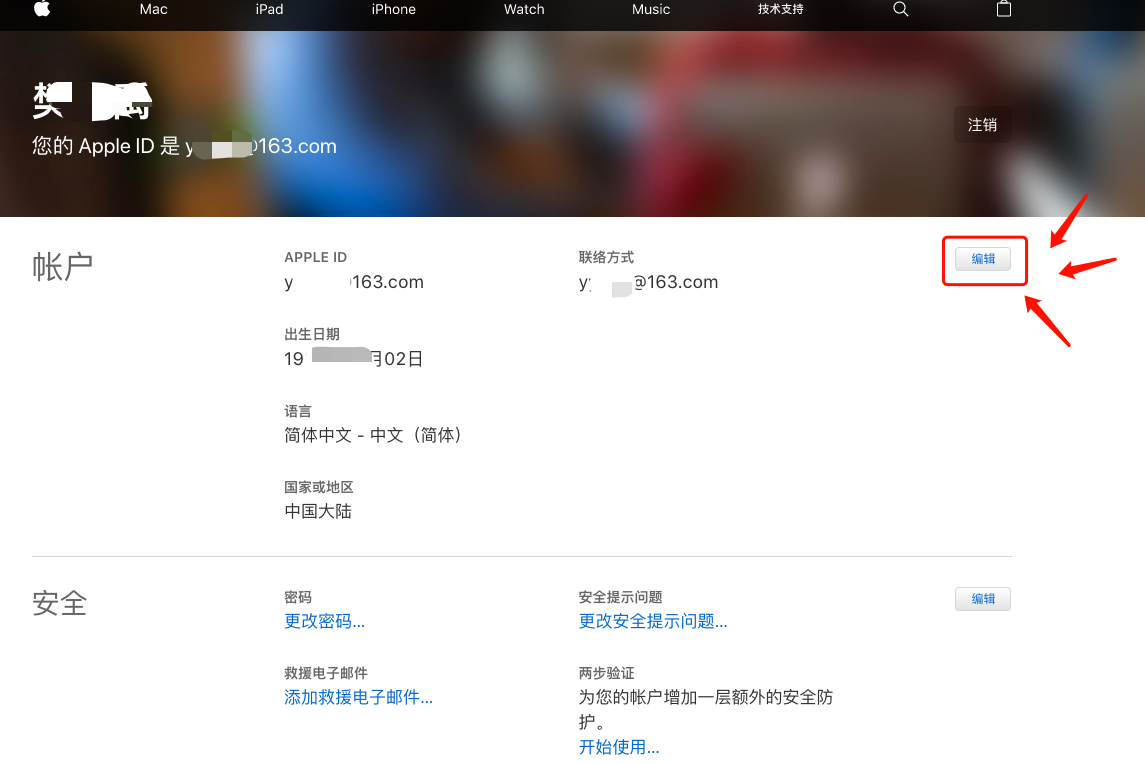Click the 救援电子邮件 label
The image size is (1145, 764).
(326, 673)
